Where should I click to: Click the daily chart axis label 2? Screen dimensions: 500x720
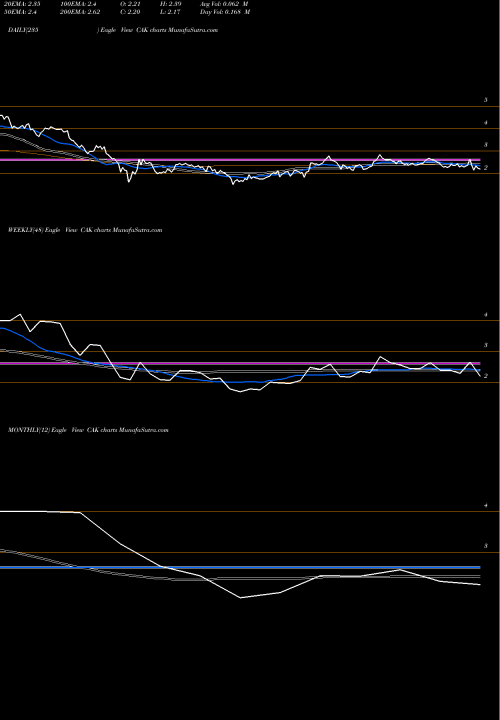click(x=485, y=168)
